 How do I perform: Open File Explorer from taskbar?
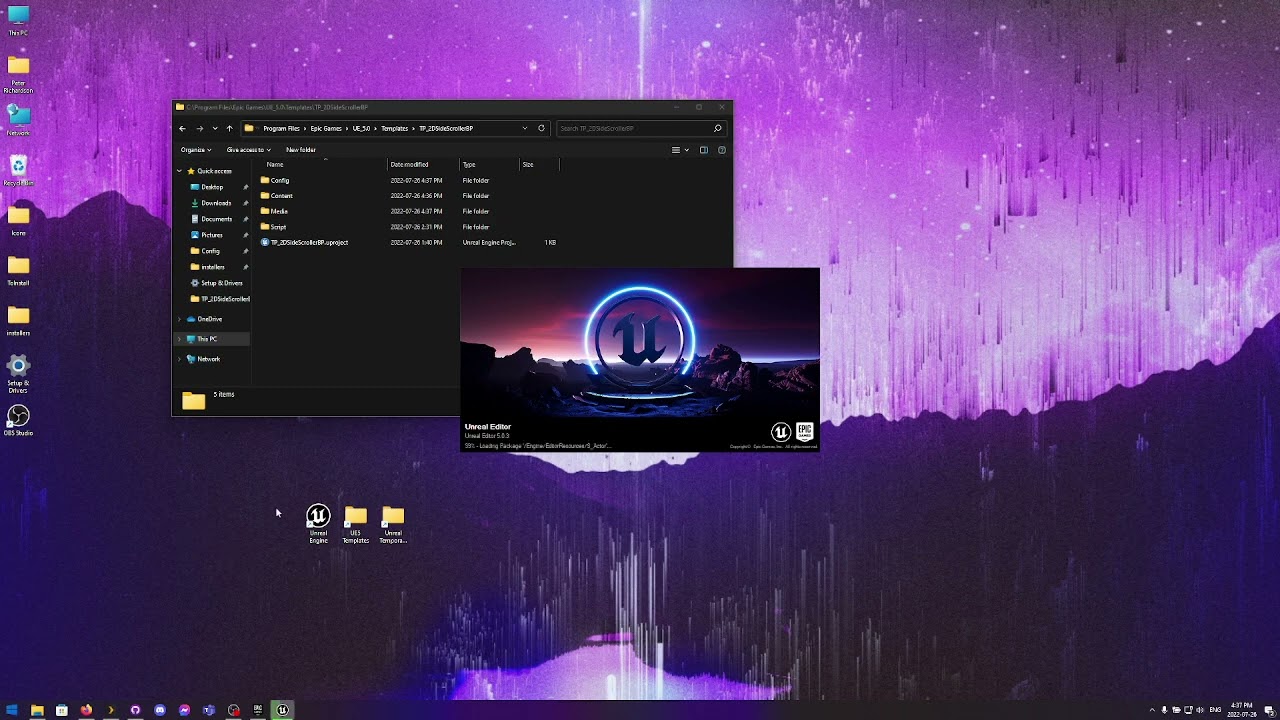coord(37,710)
